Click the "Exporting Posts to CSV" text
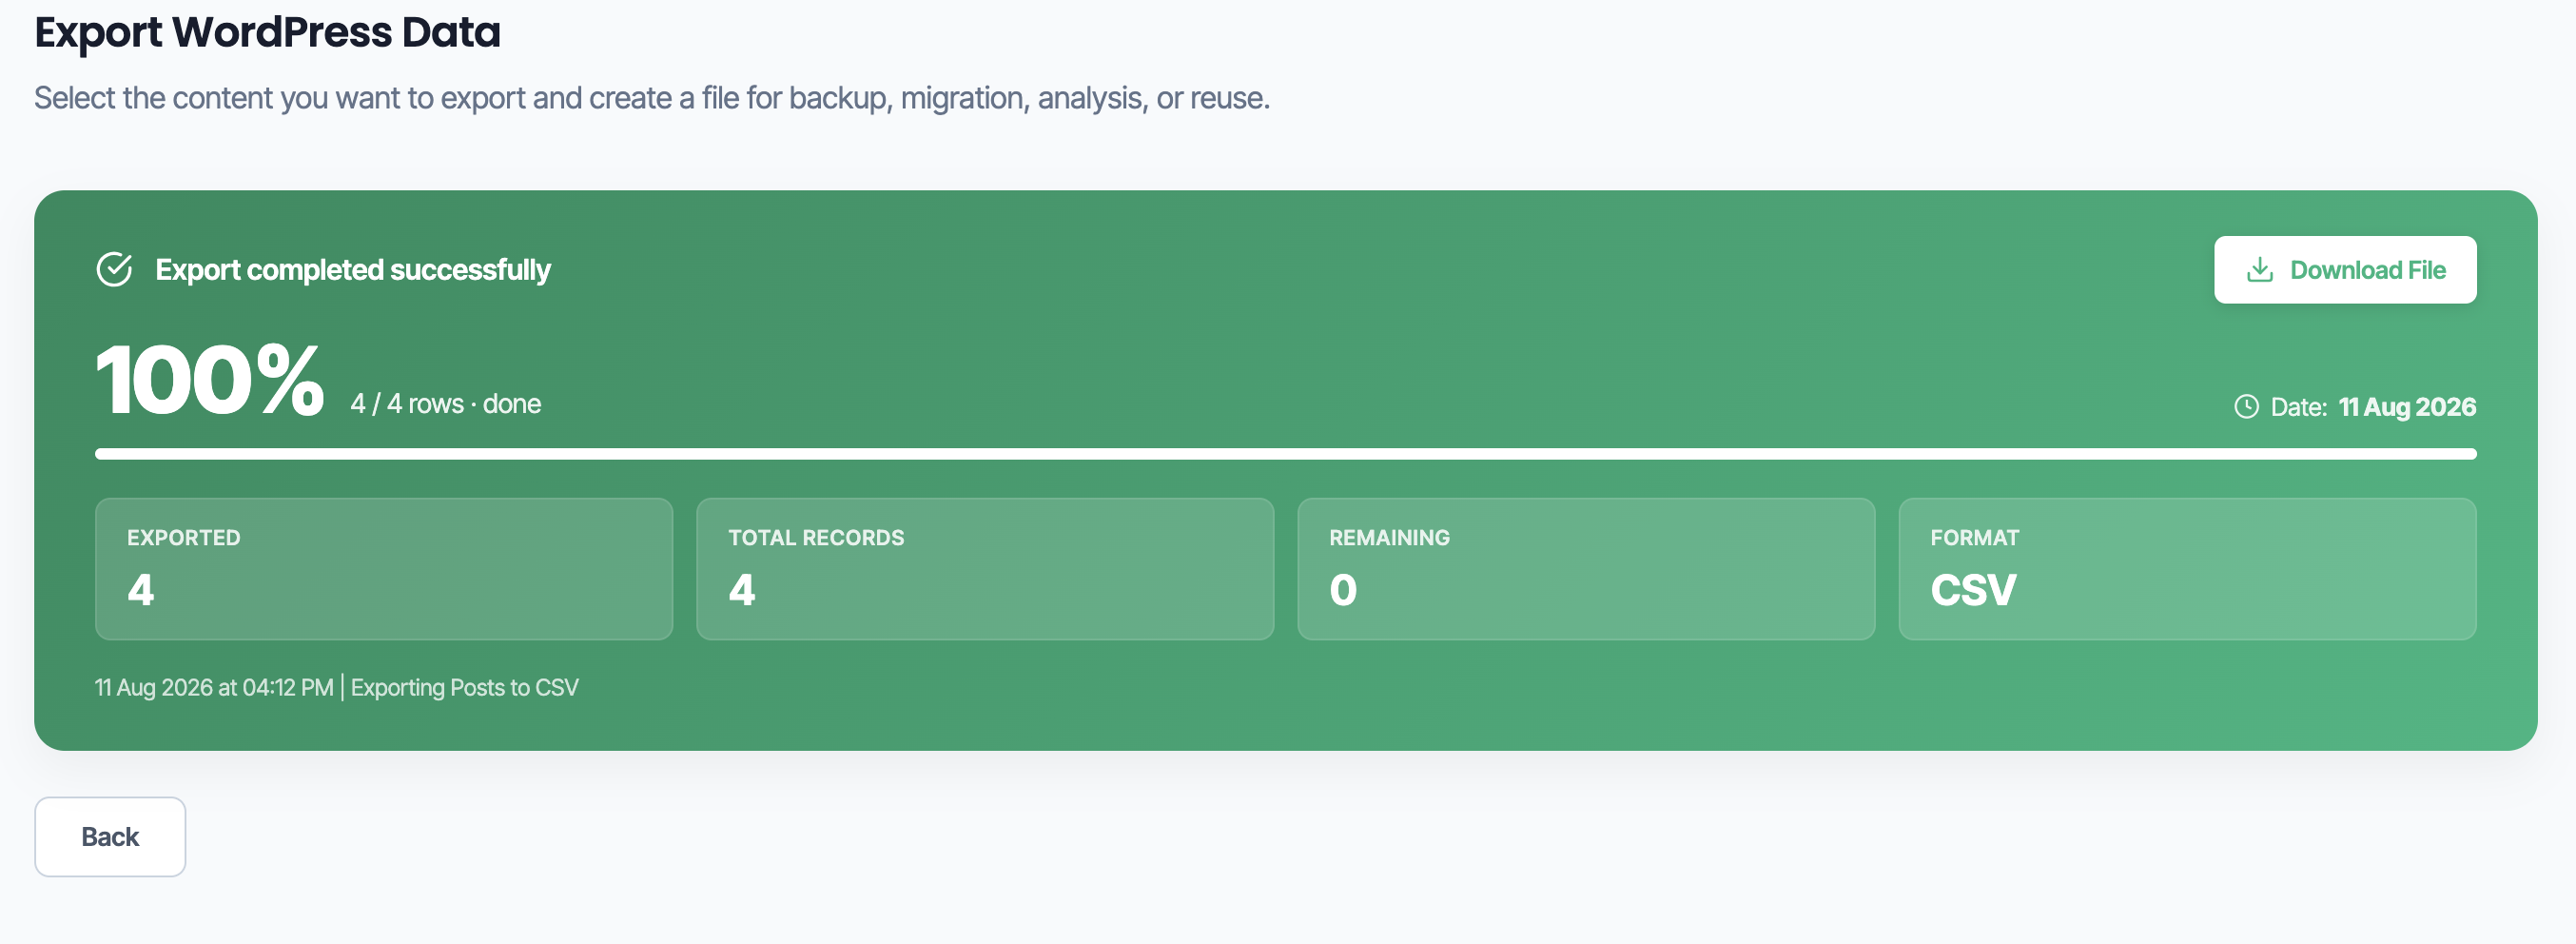Screen dimensions: 2576x944 click(x=464, y=688)
